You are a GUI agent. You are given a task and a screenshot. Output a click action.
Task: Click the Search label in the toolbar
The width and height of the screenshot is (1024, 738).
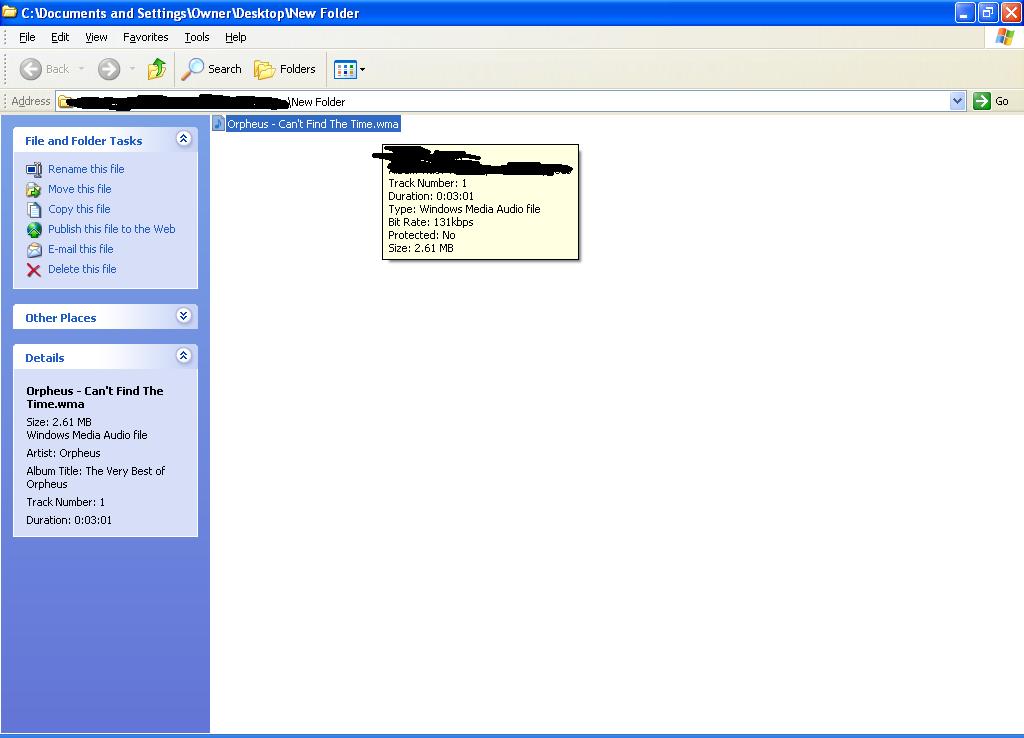[x=225, y=69]
